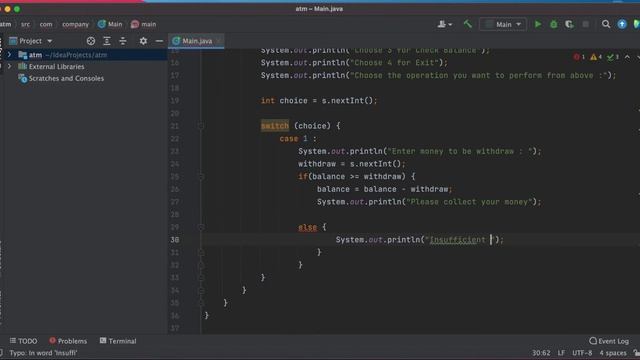640x360 pixels.
Task: Open the TODO tool window
Action: (x=23, y=341)
